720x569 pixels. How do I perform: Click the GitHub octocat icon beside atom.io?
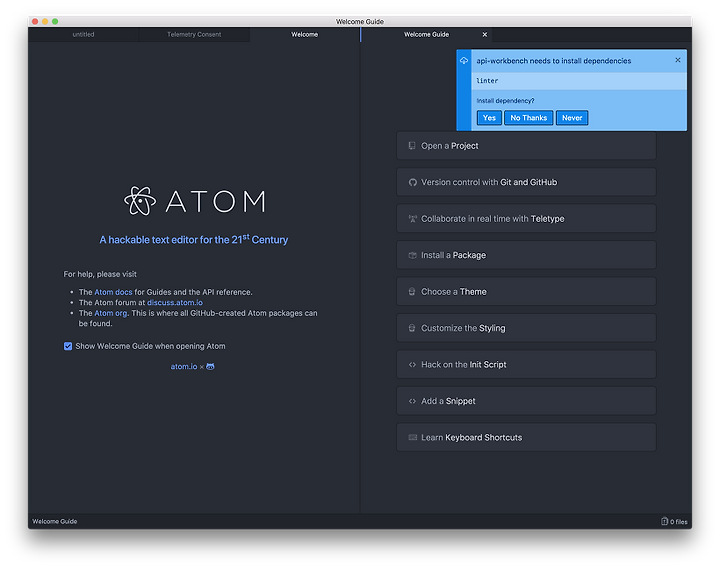(210, 366)
